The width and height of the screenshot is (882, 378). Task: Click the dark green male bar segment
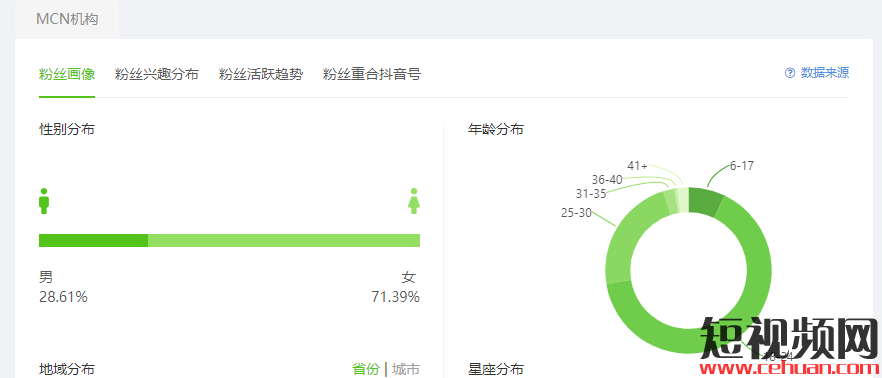click(93, 240)
